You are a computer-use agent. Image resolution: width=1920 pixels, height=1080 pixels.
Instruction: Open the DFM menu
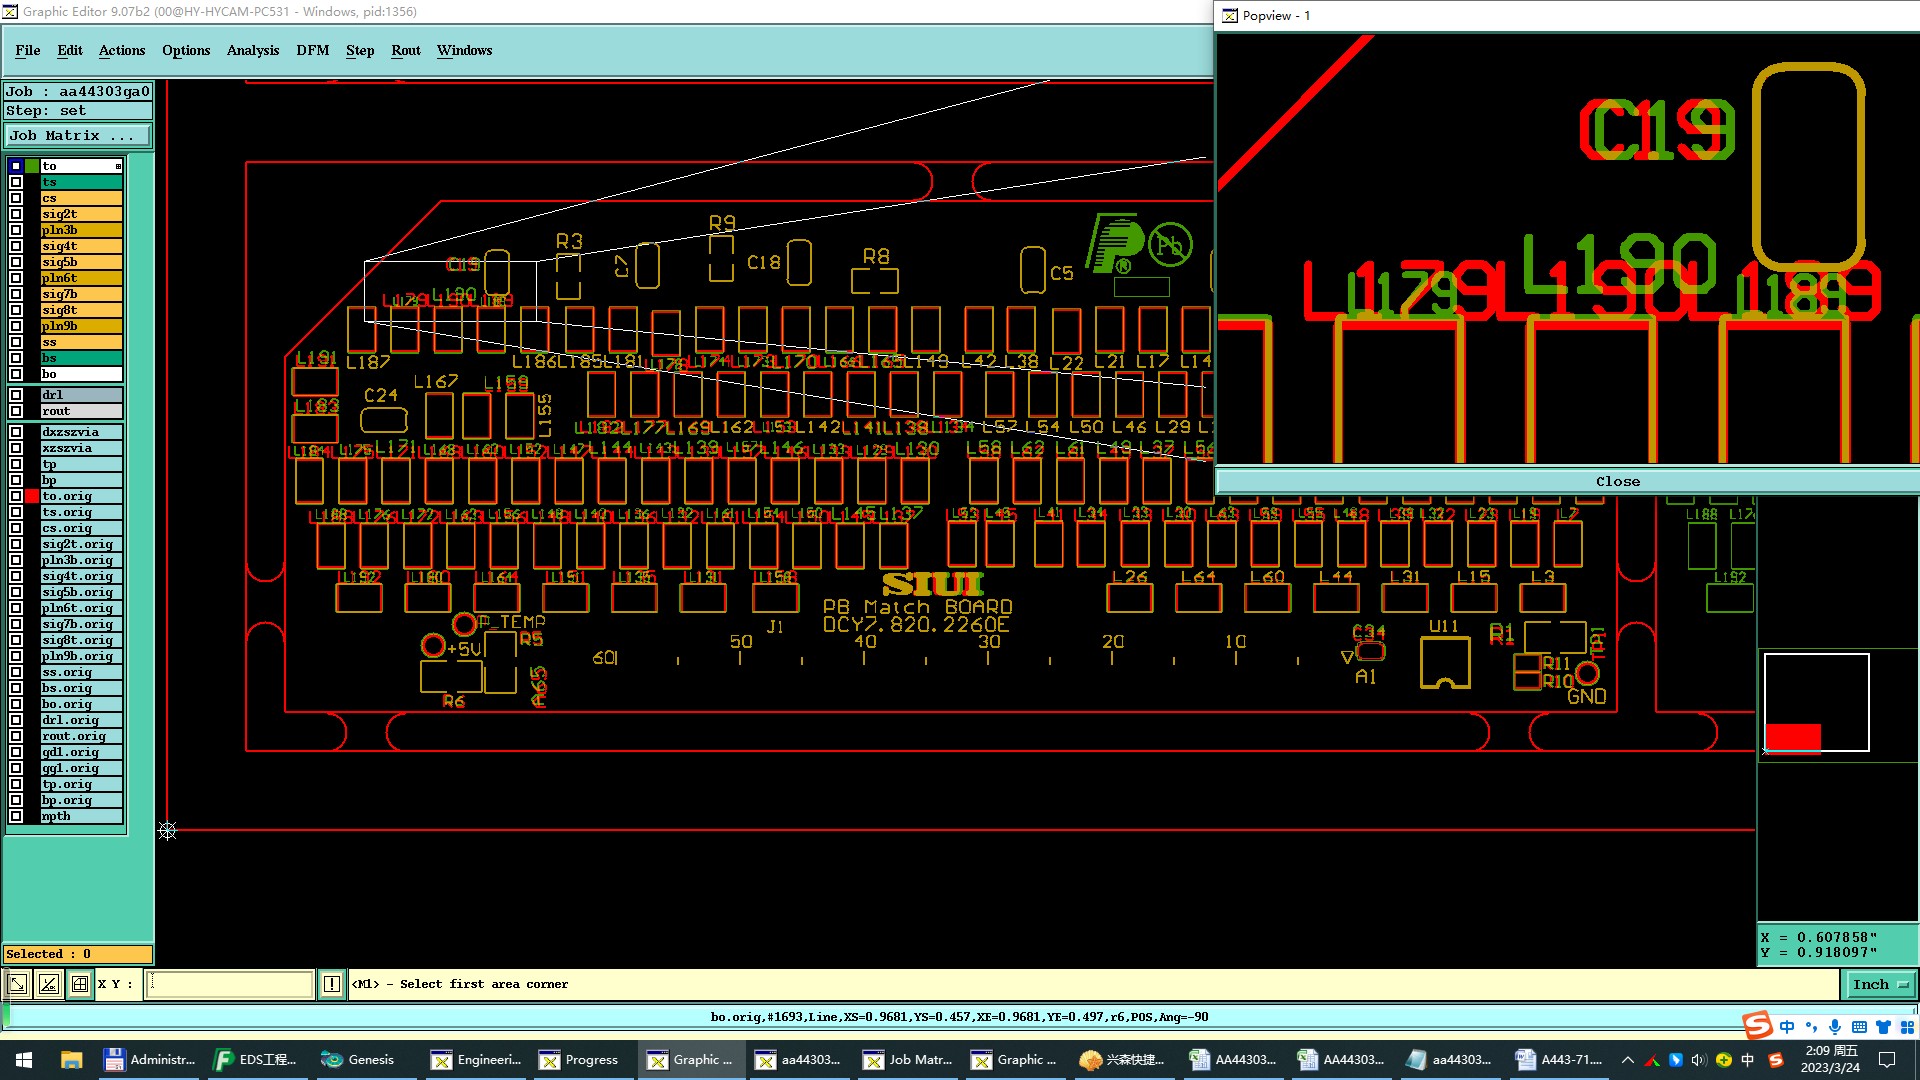(x=312, y=50)
